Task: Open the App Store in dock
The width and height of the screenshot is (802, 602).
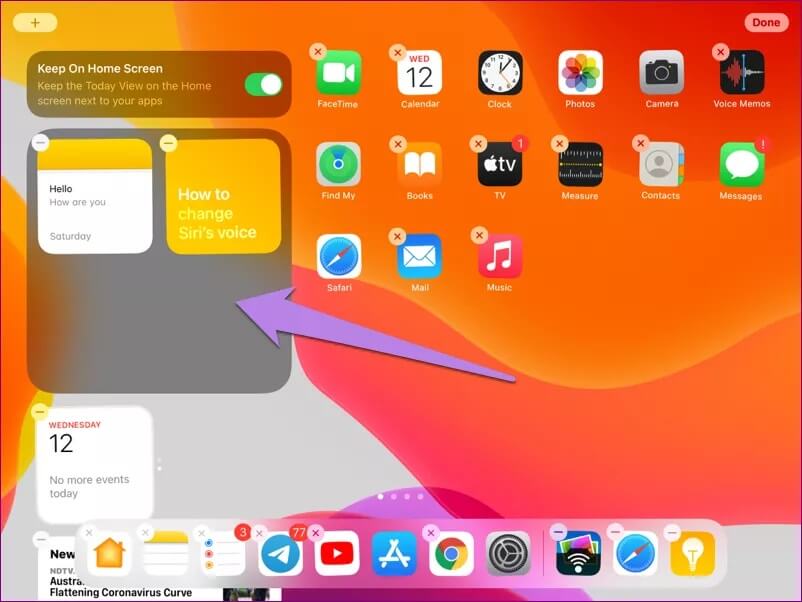Action: 394,553
